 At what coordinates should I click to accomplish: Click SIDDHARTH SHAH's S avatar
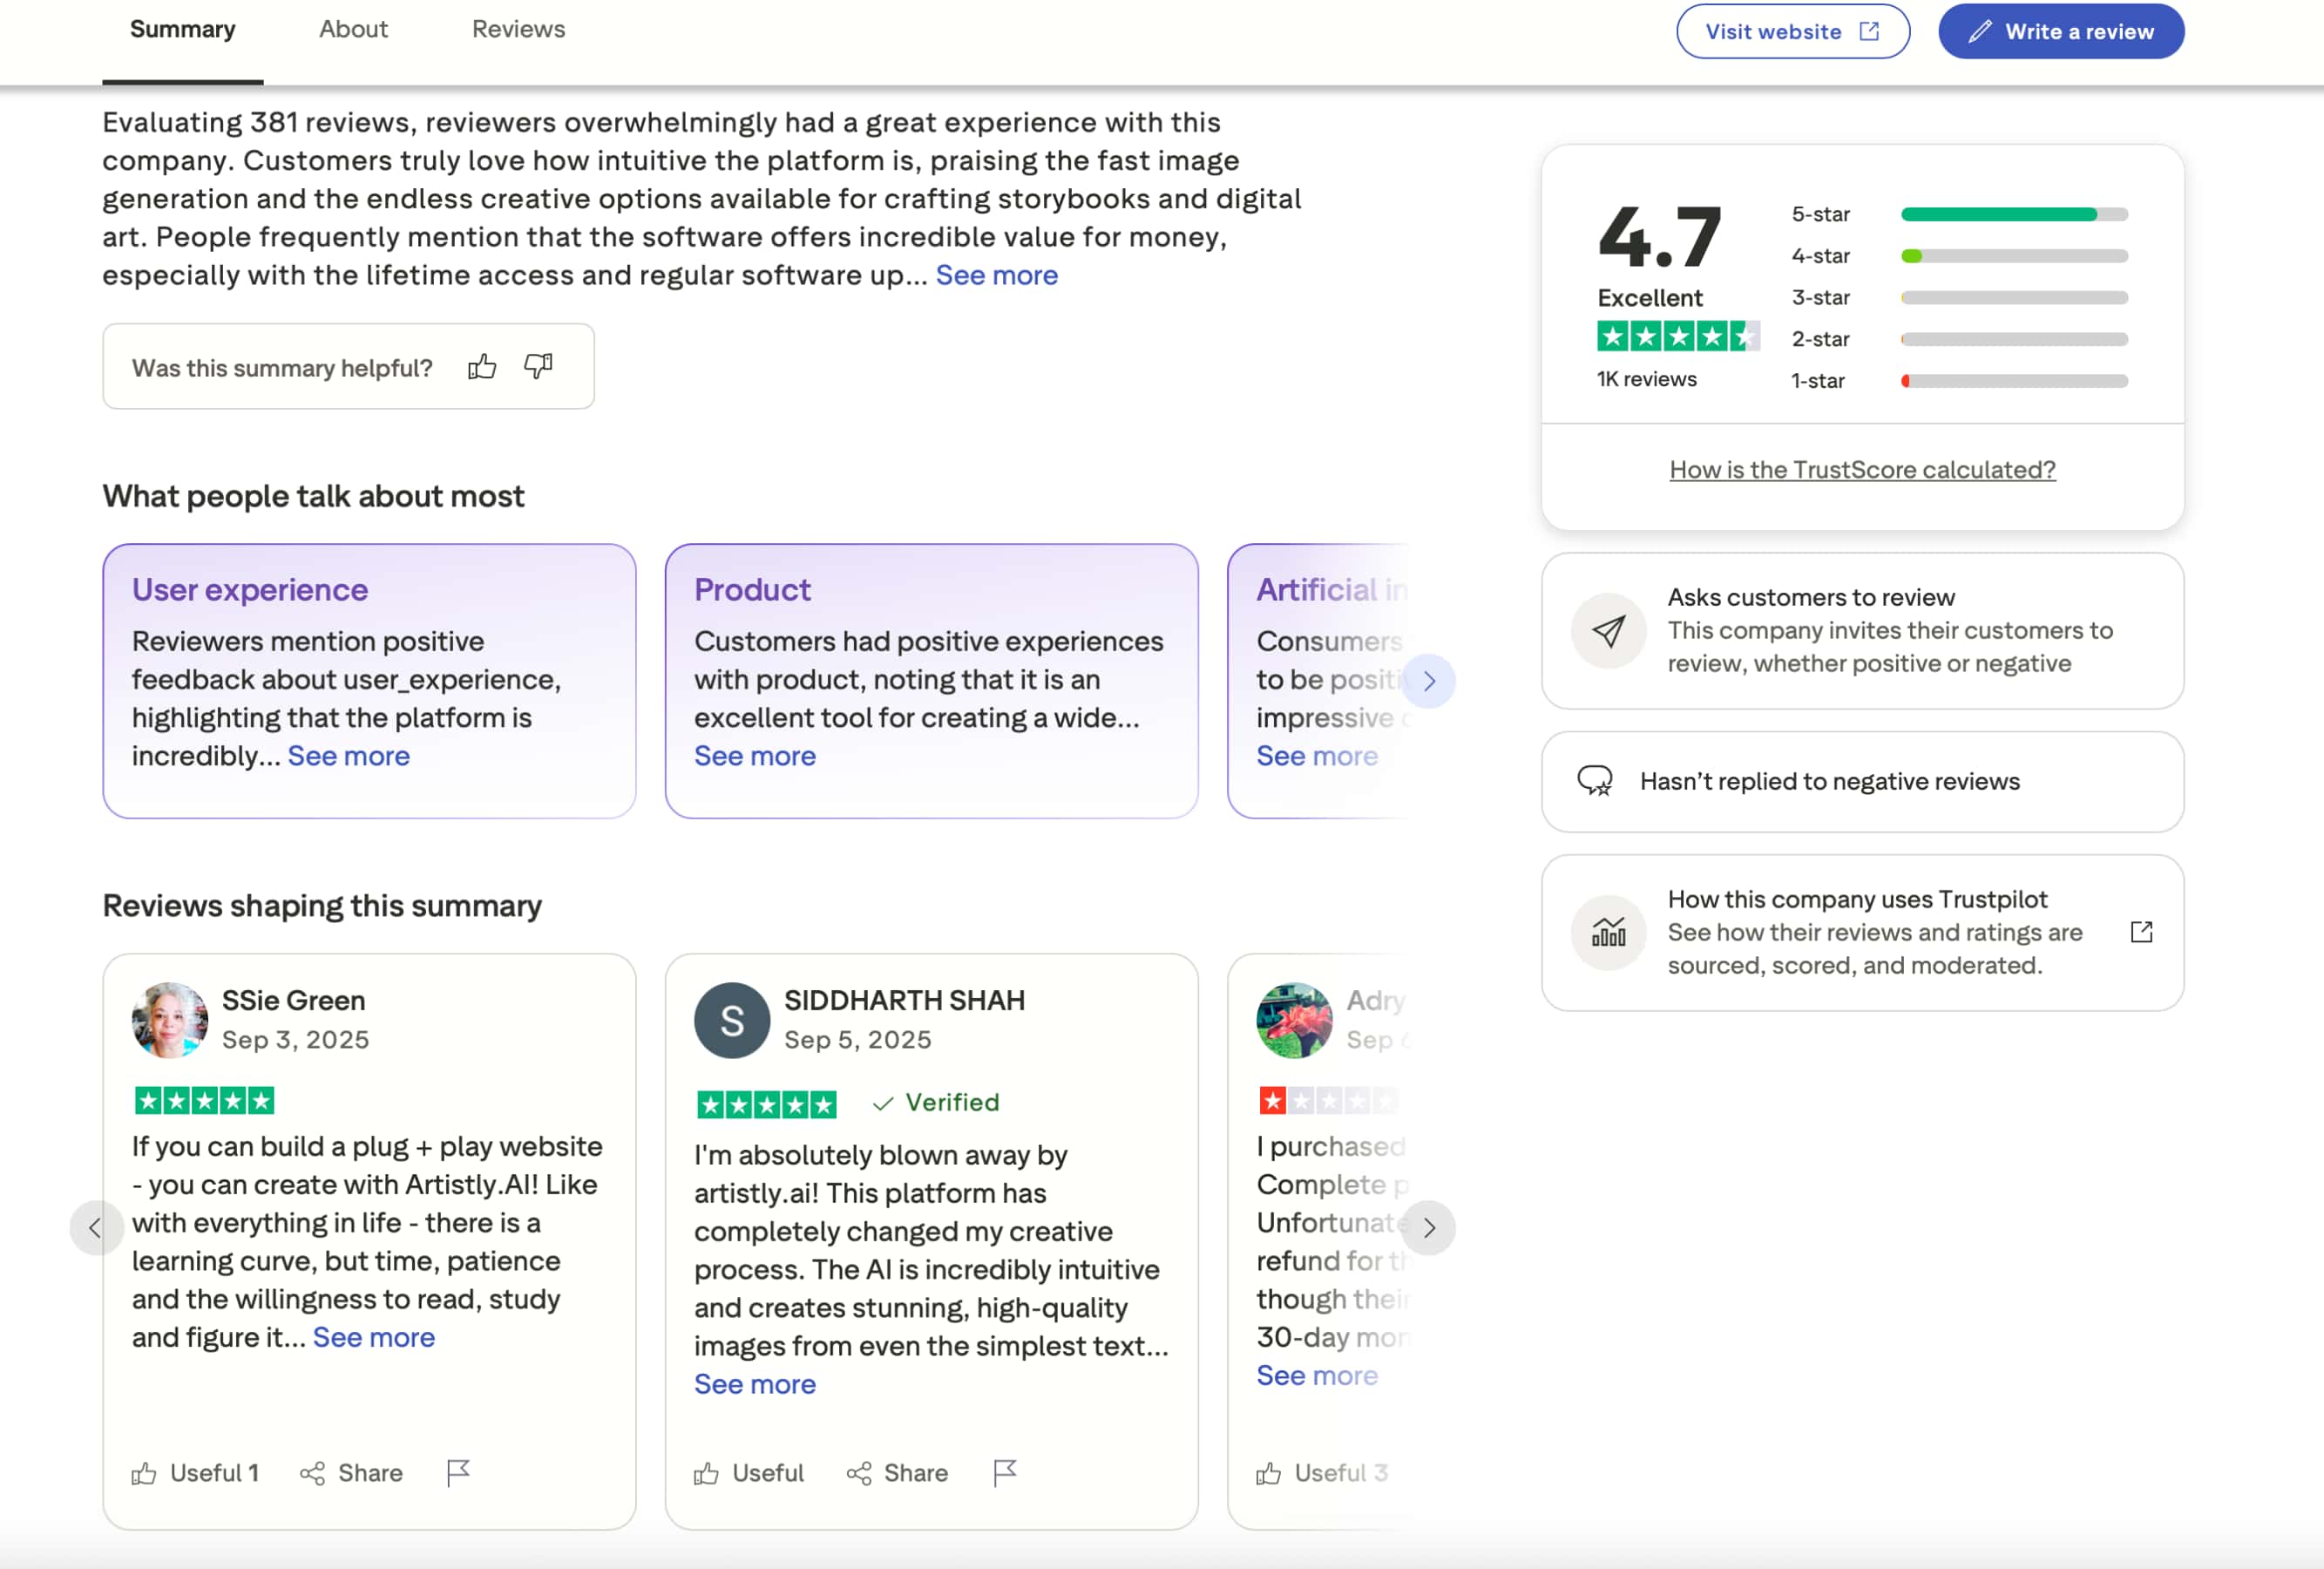[x=732, y=1020]
